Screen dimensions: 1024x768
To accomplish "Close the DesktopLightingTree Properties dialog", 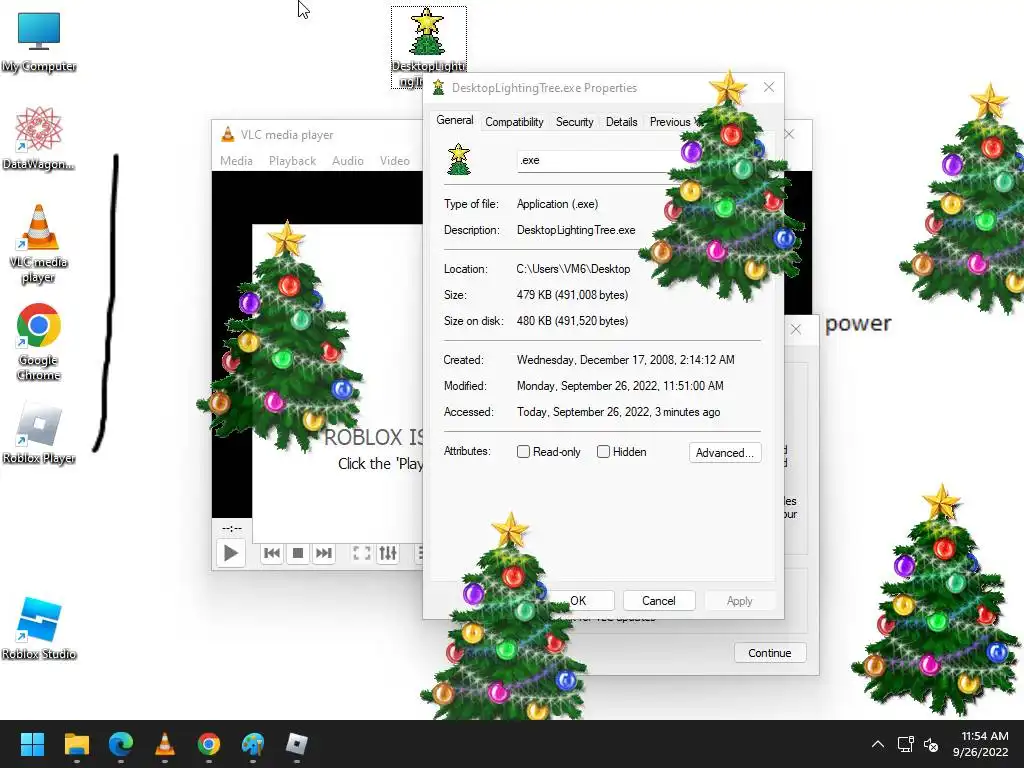I will [x=769, y=88].
